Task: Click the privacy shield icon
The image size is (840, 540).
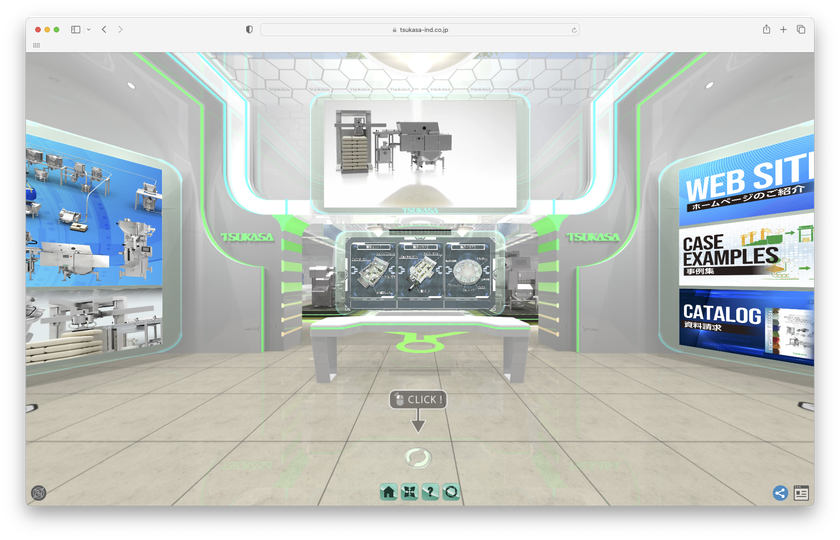Action: tap(249, 29)
